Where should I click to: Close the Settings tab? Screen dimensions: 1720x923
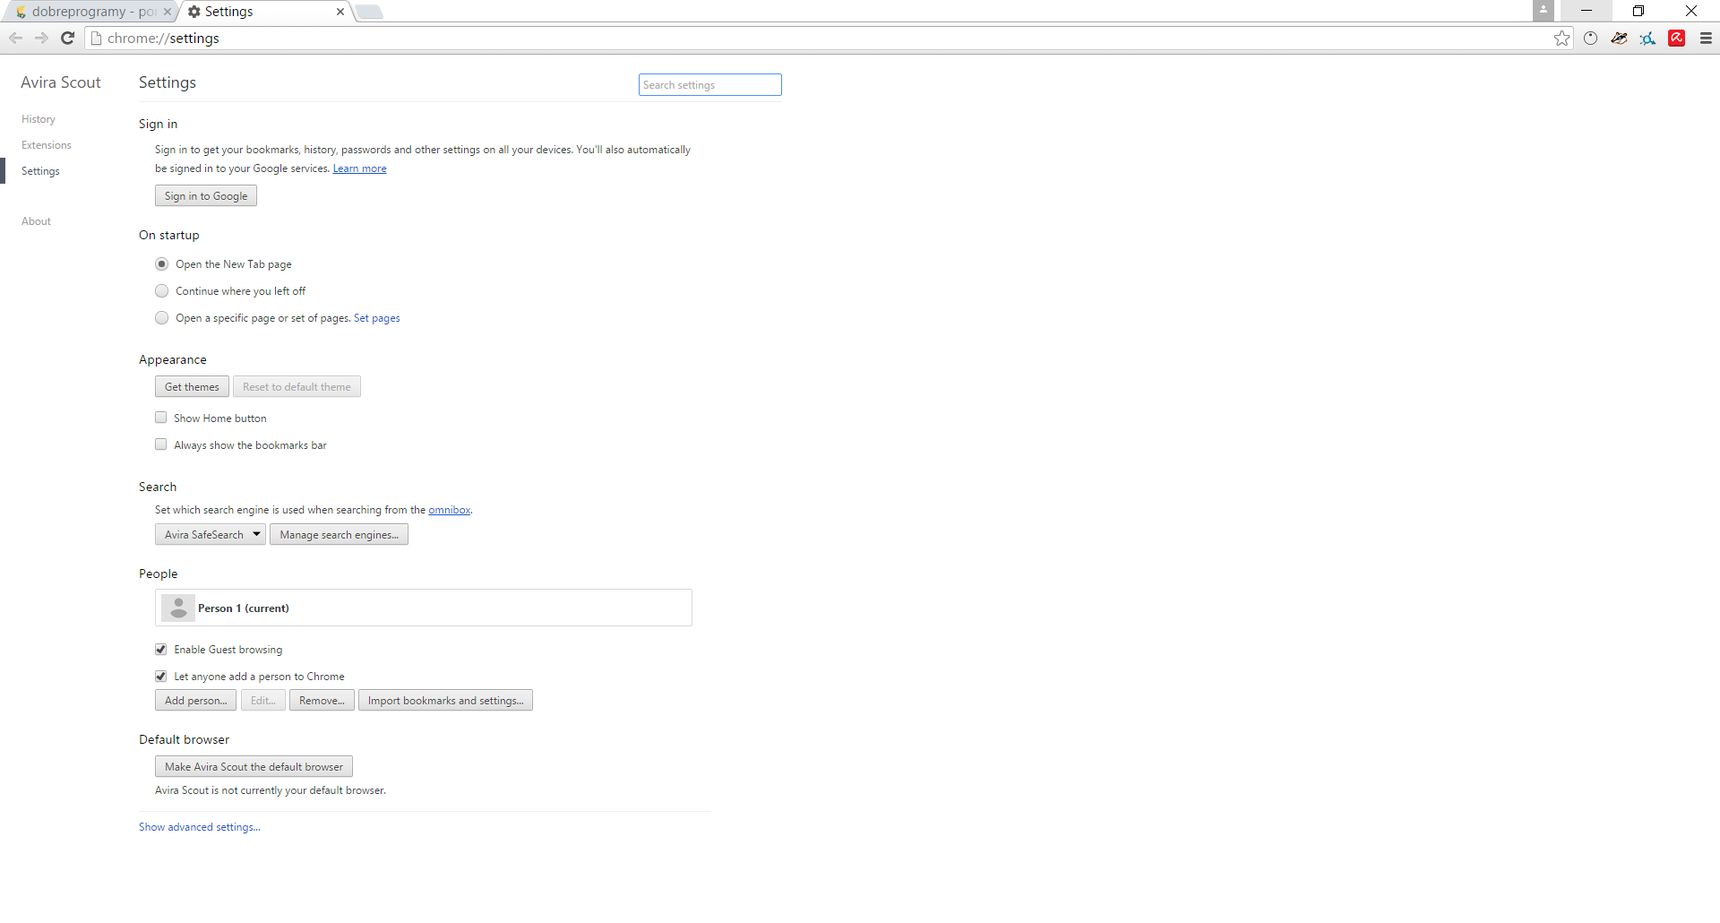[340, 12]
